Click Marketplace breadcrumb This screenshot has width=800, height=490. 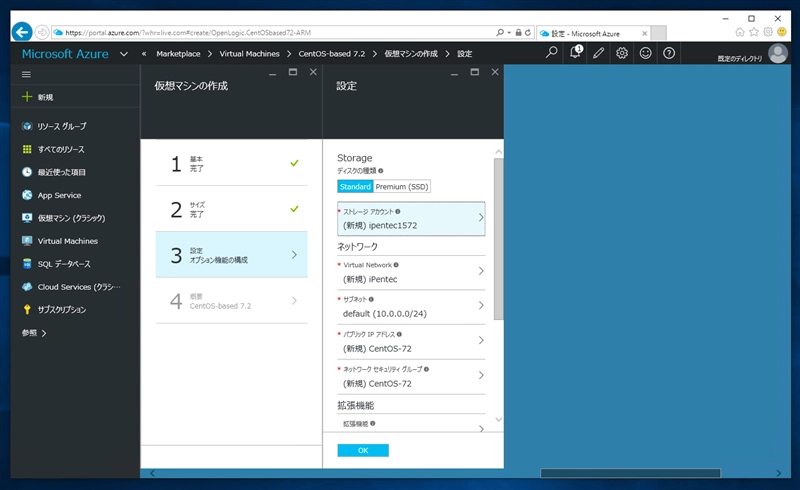178,54
